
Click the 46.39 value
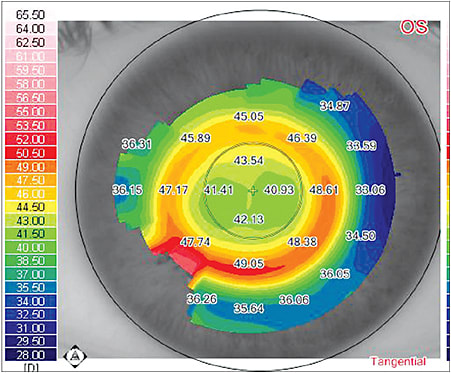(302, 138)
